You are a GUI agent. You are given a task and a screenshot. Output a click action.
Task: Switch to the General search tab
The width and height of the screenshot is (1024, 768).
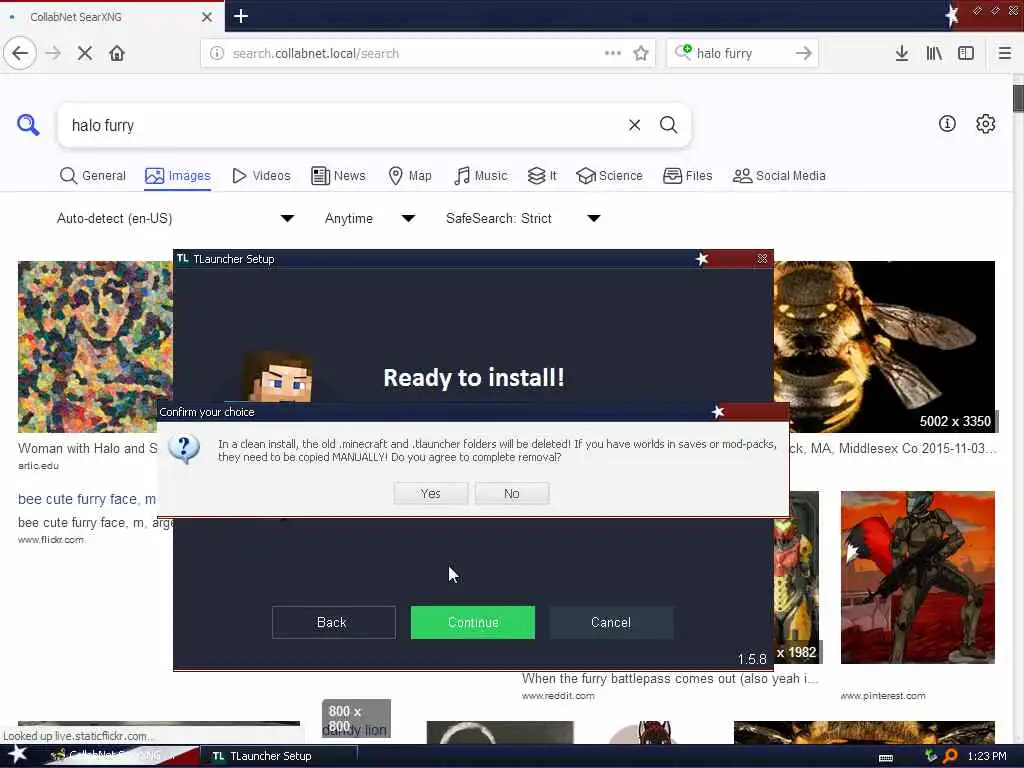pos(93,176)
